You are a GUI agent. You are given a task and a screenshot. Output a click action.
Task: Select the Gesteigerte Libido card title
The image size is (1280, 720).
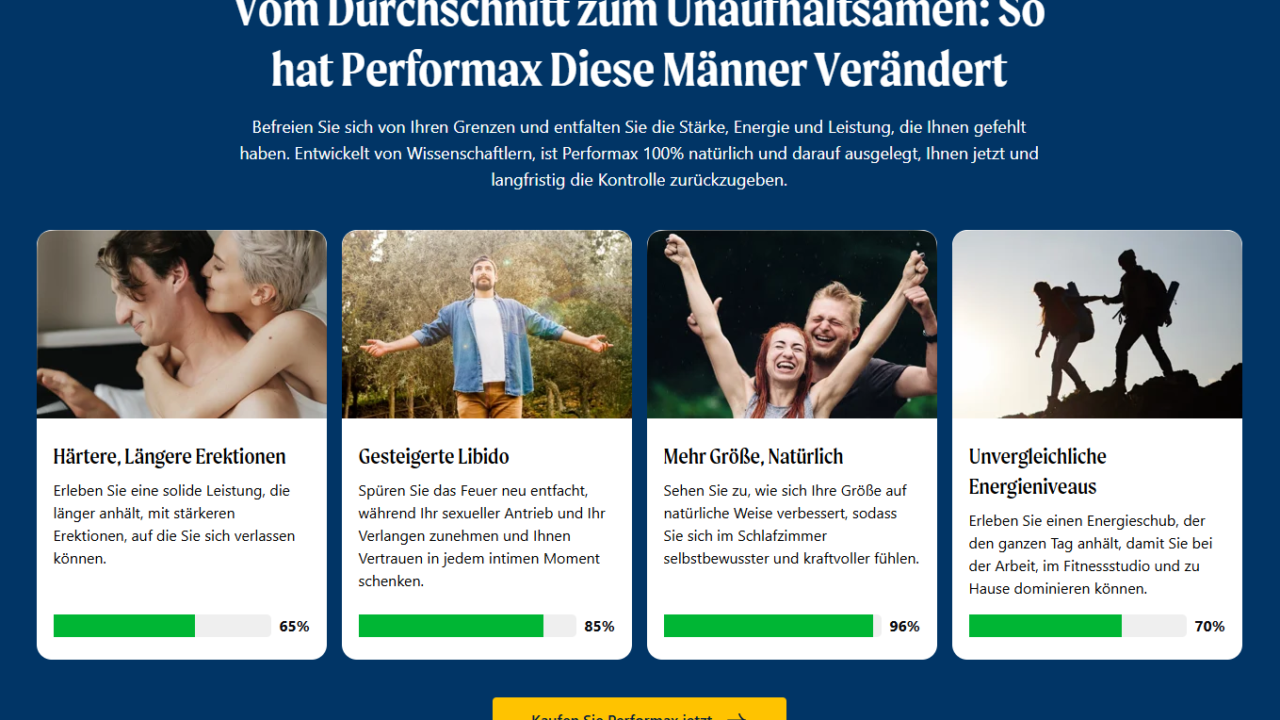(434, 457)
